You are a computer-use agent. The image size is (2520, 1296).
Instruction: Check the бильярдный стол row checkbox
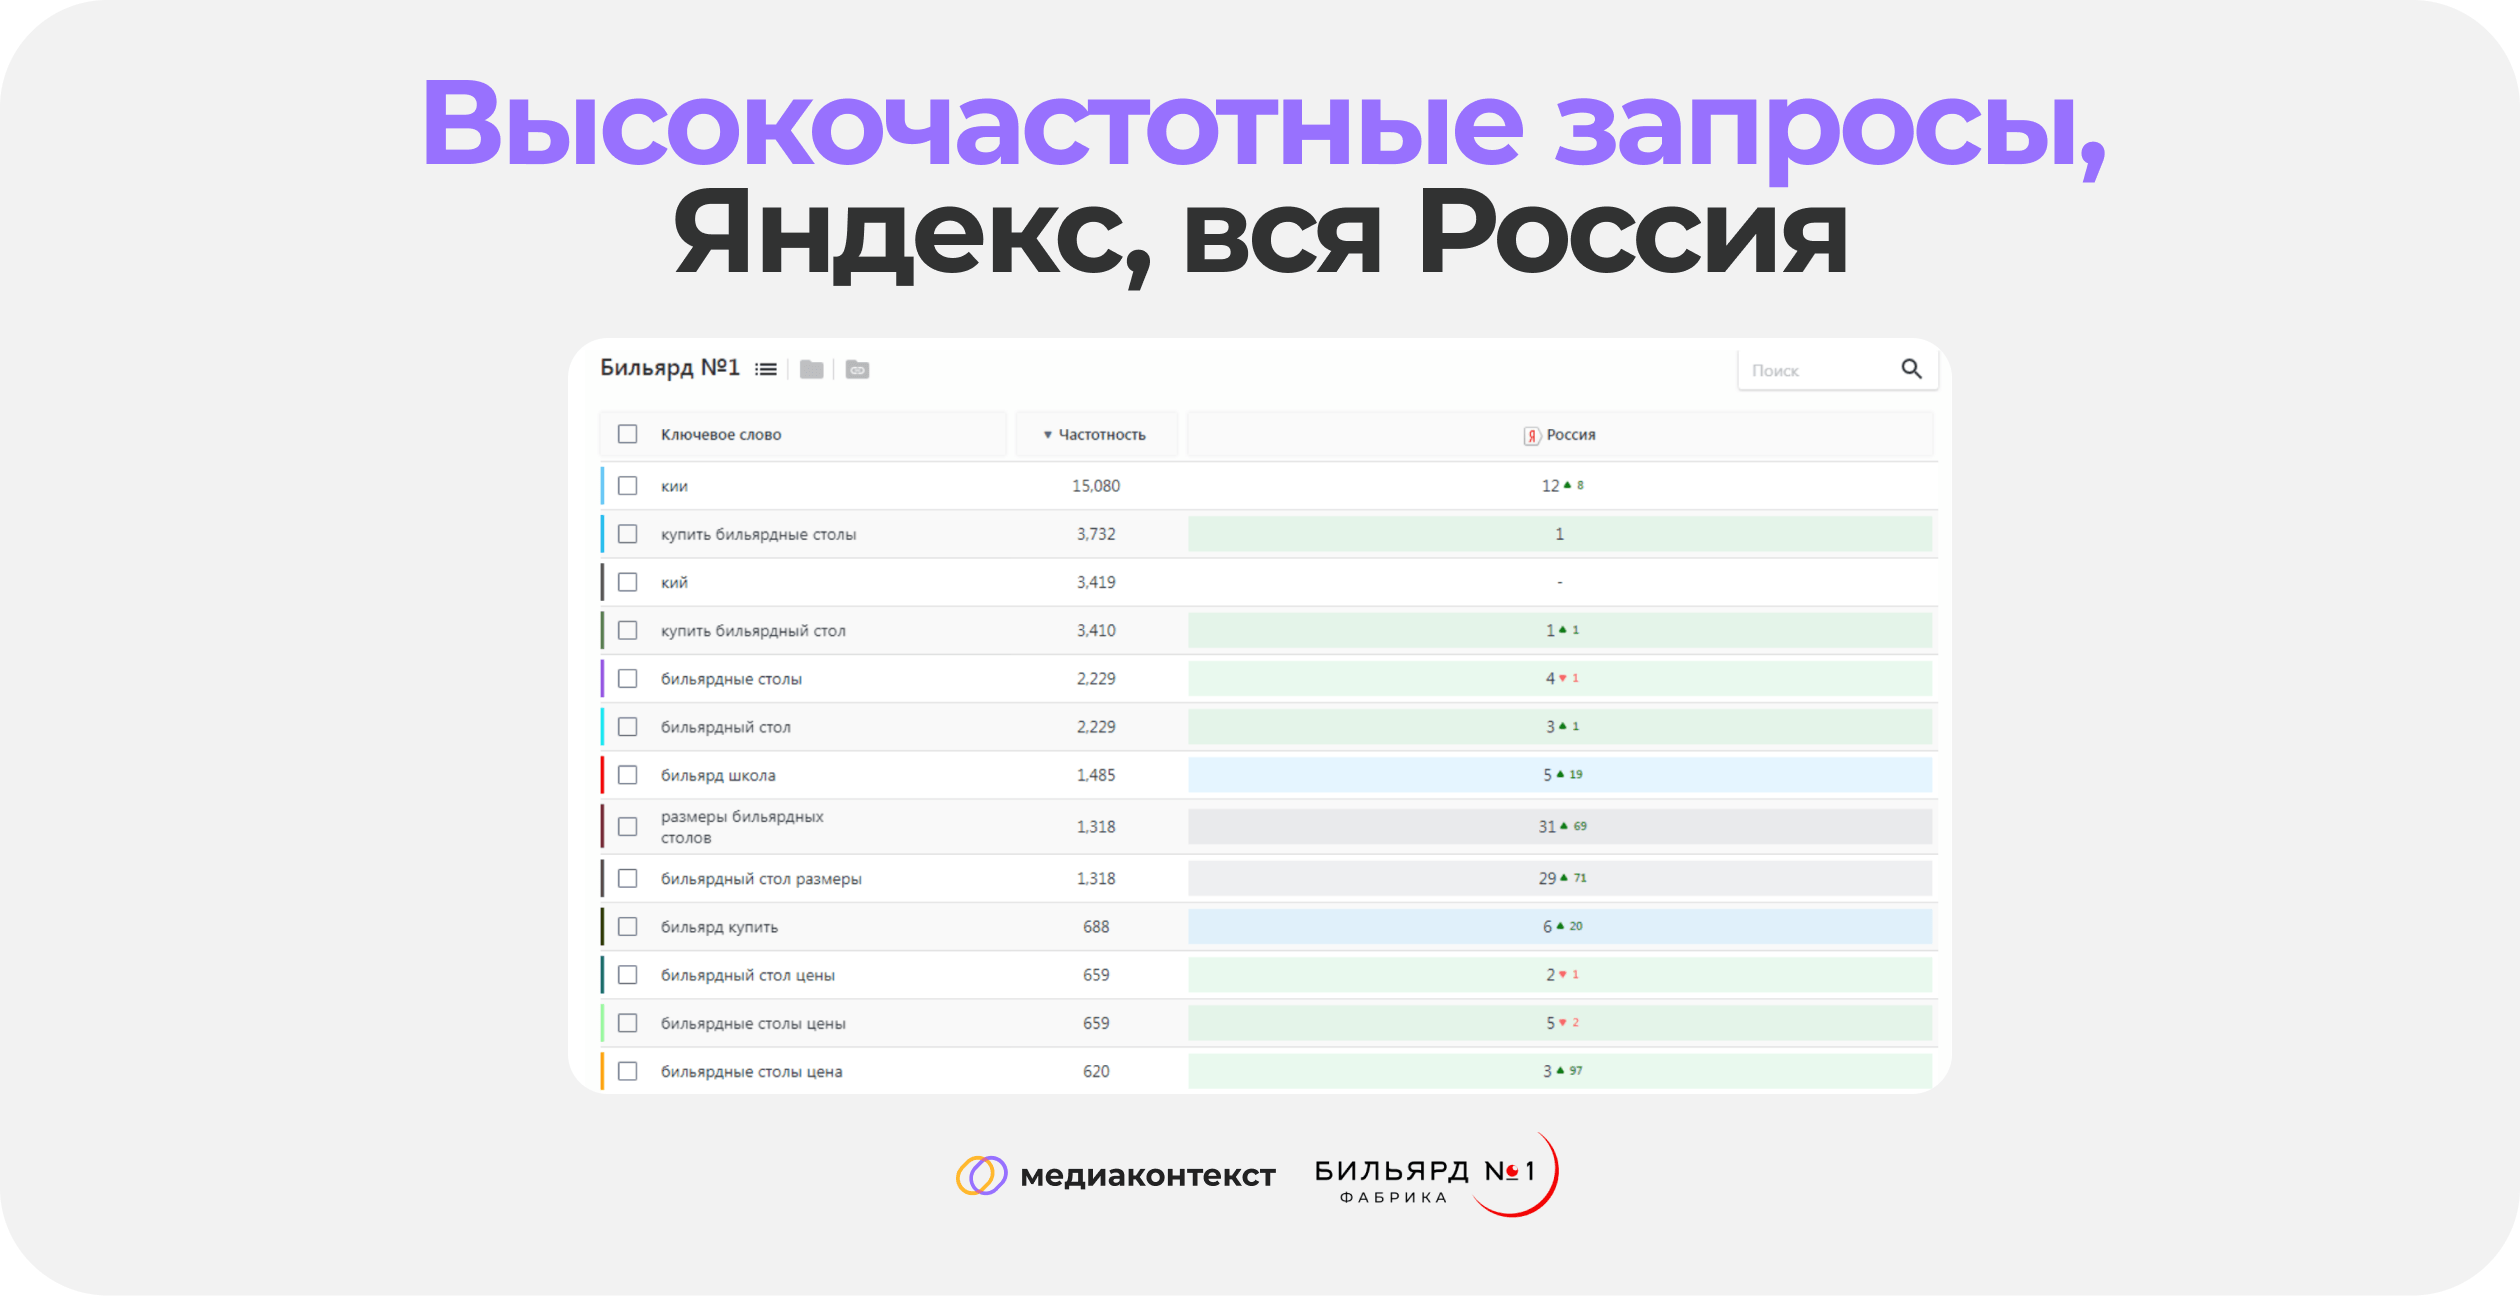click(627, 727)
